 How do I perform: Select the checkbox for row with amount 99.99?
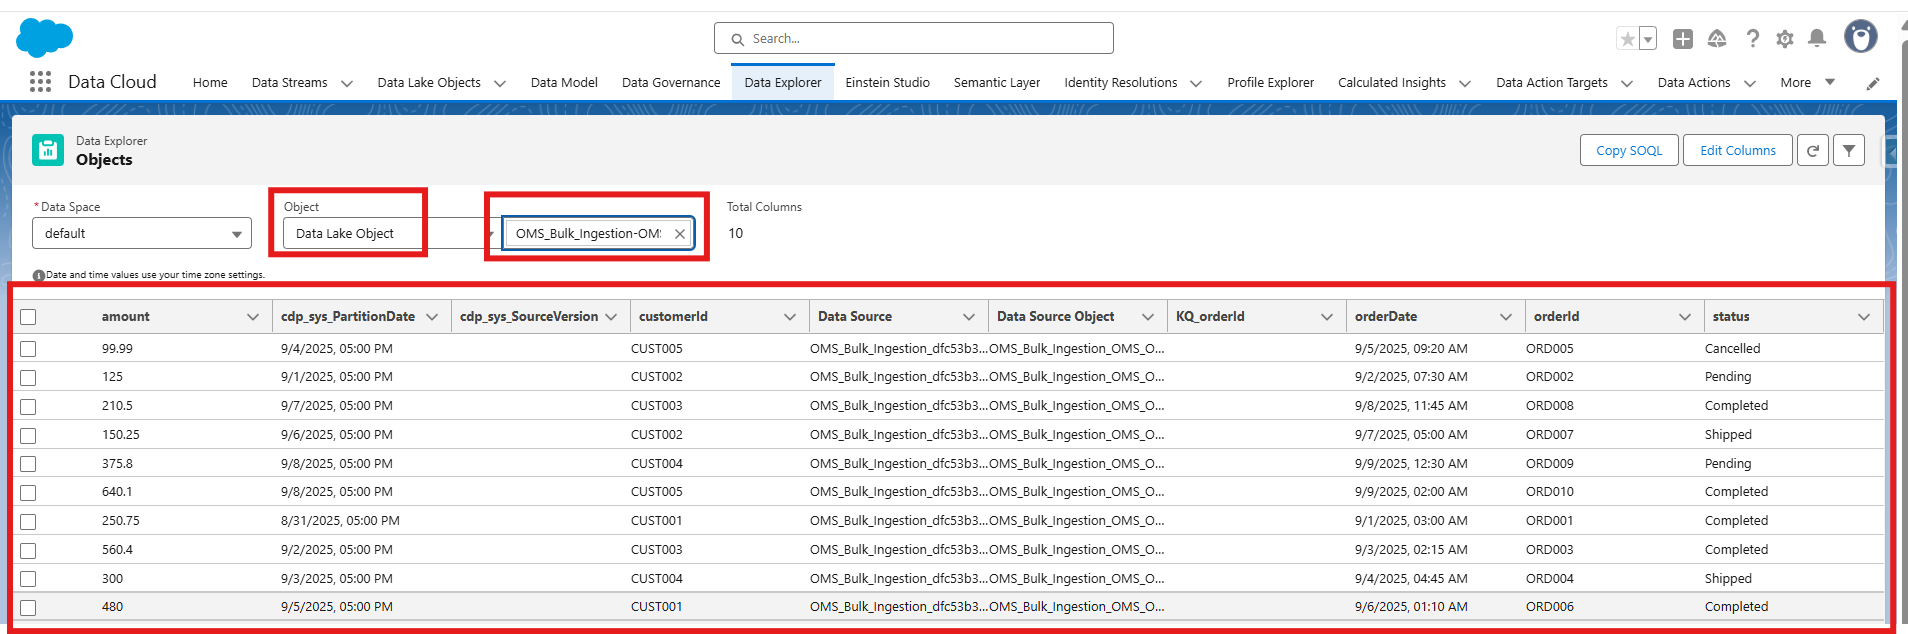coord(28,349)
